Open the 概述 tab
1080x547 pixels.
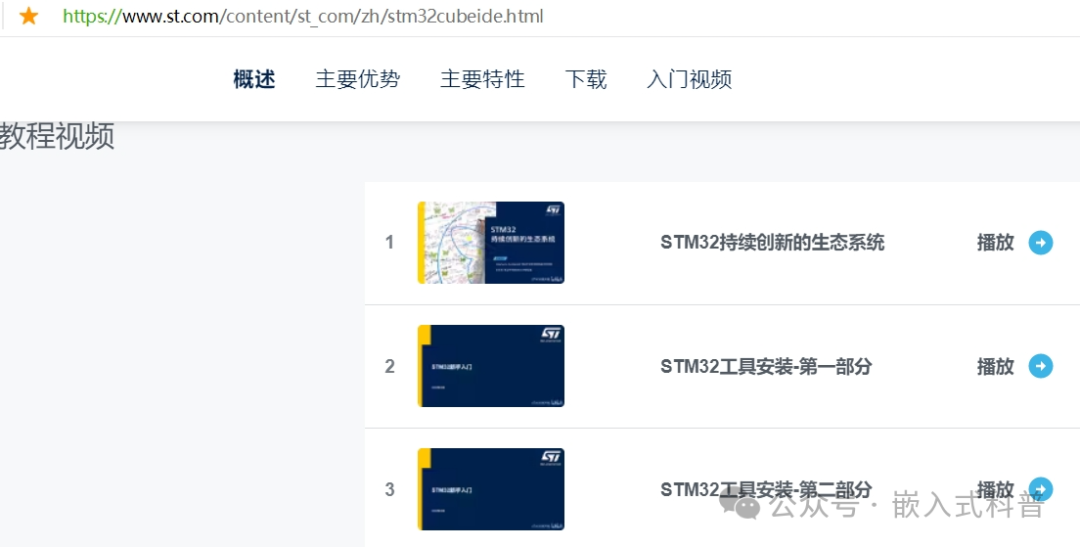[254, 79]
